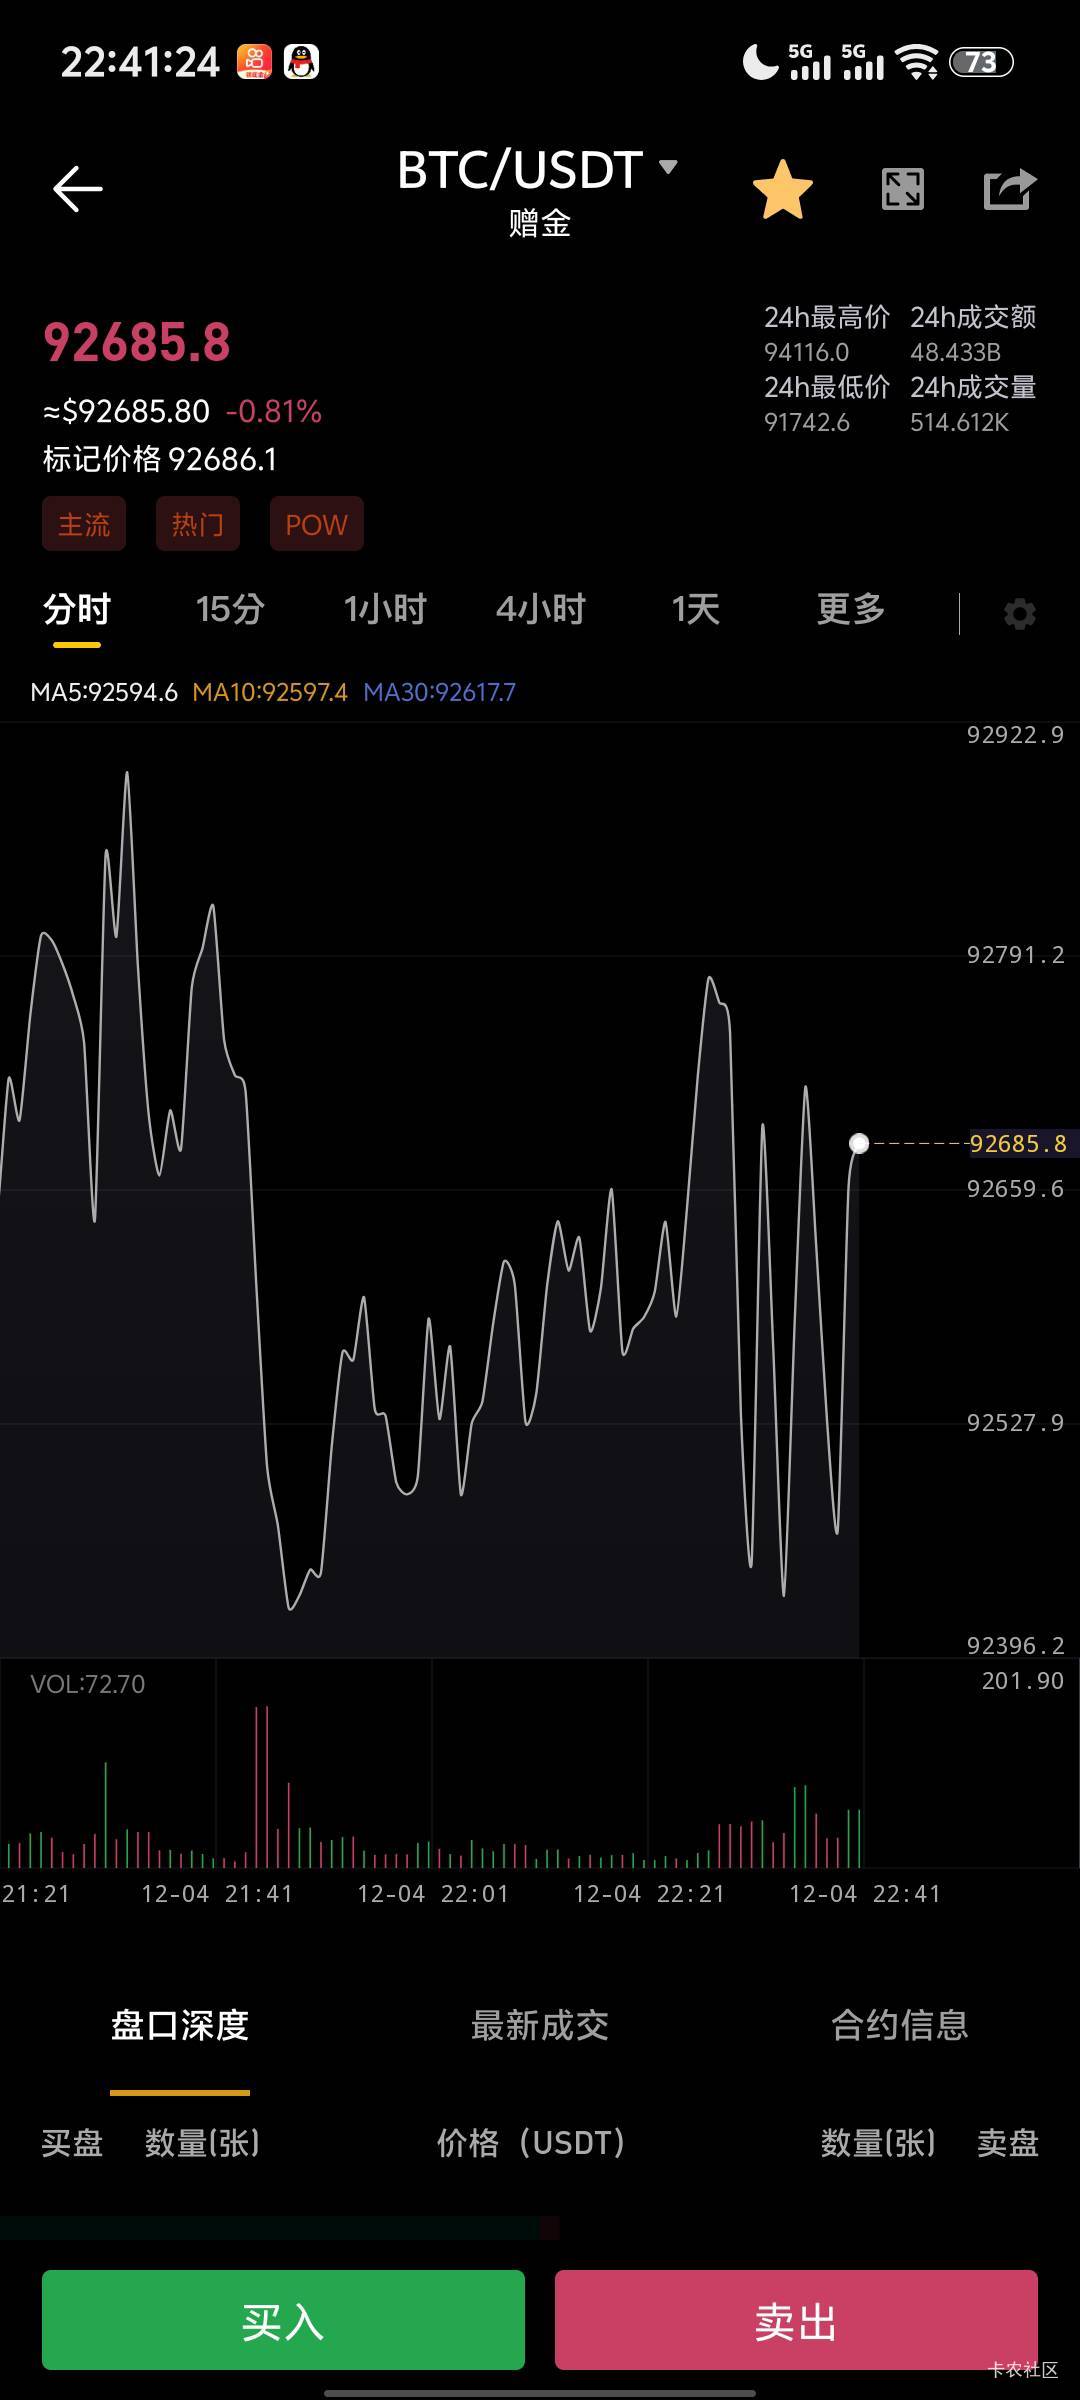Tap the current price marker dot on chart
Image resolution: width=1080 pixels, height=2400 pixels.
(858, 1143)
